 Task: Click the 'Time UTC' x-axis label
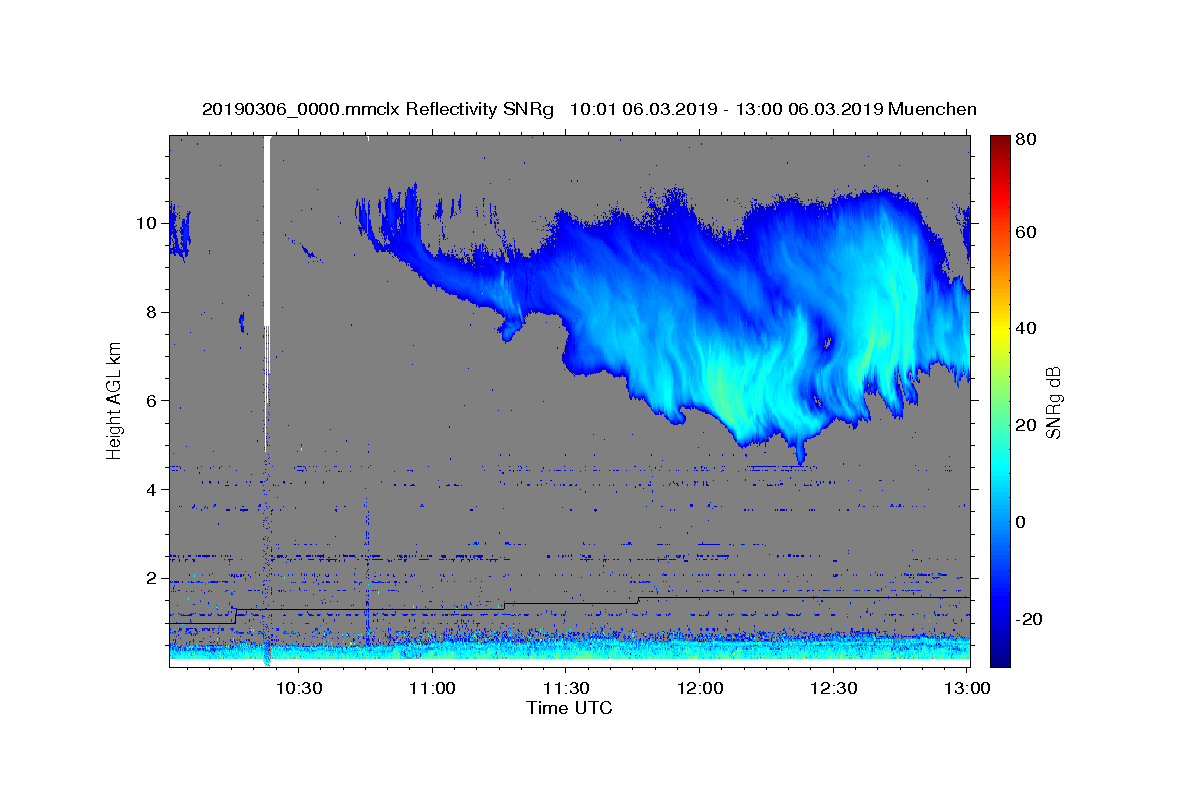(569, 708)
